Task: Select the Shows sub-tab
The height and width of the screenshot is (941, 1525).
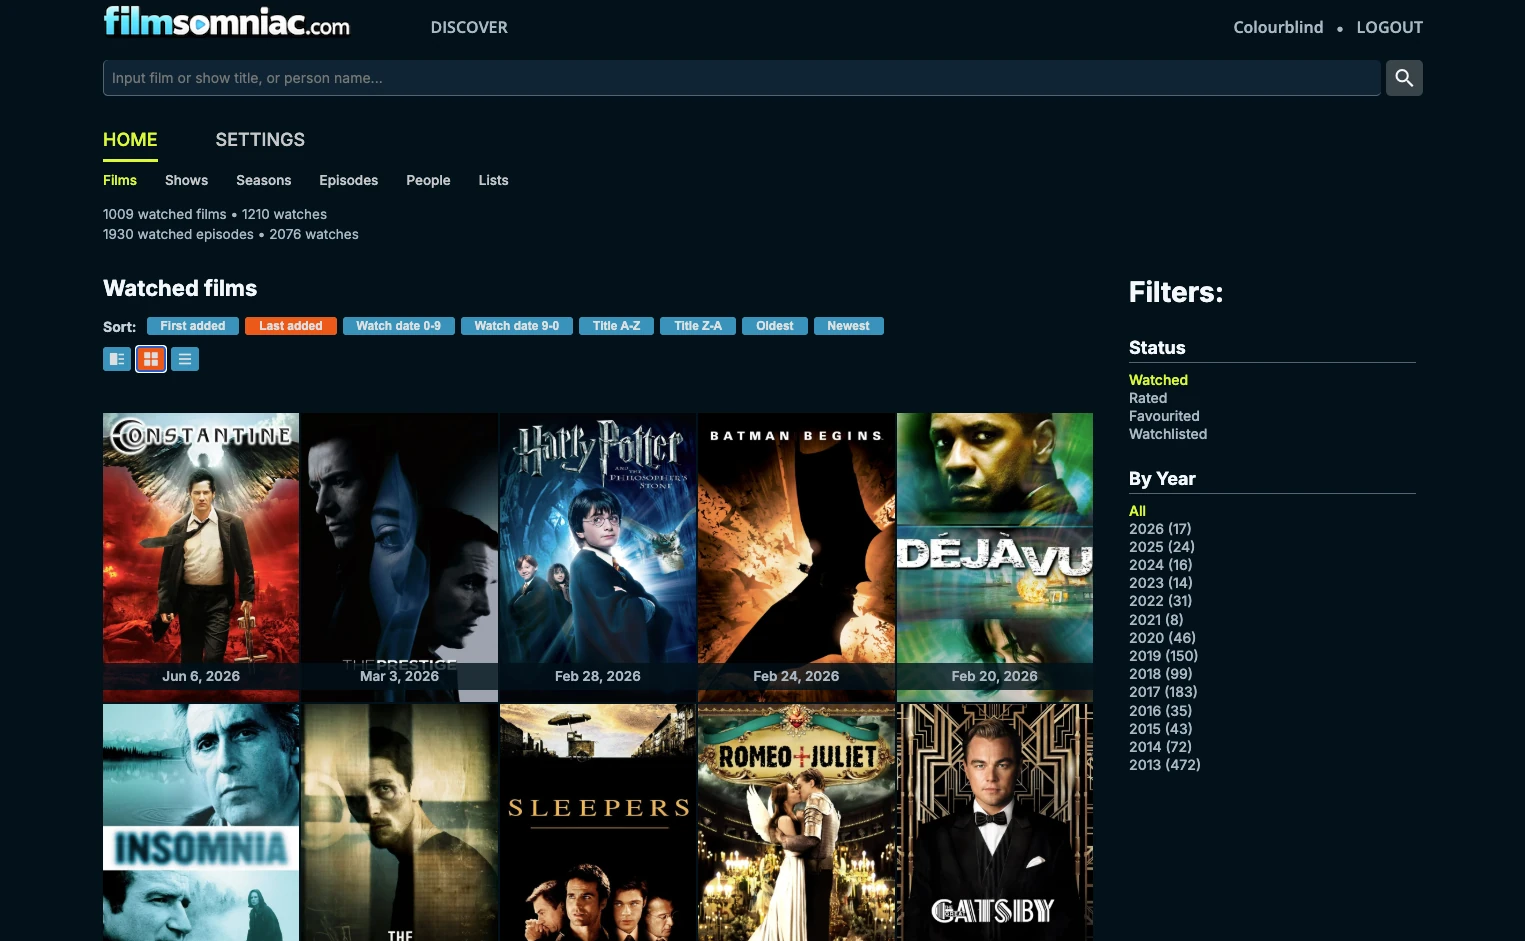Action: 186,181
